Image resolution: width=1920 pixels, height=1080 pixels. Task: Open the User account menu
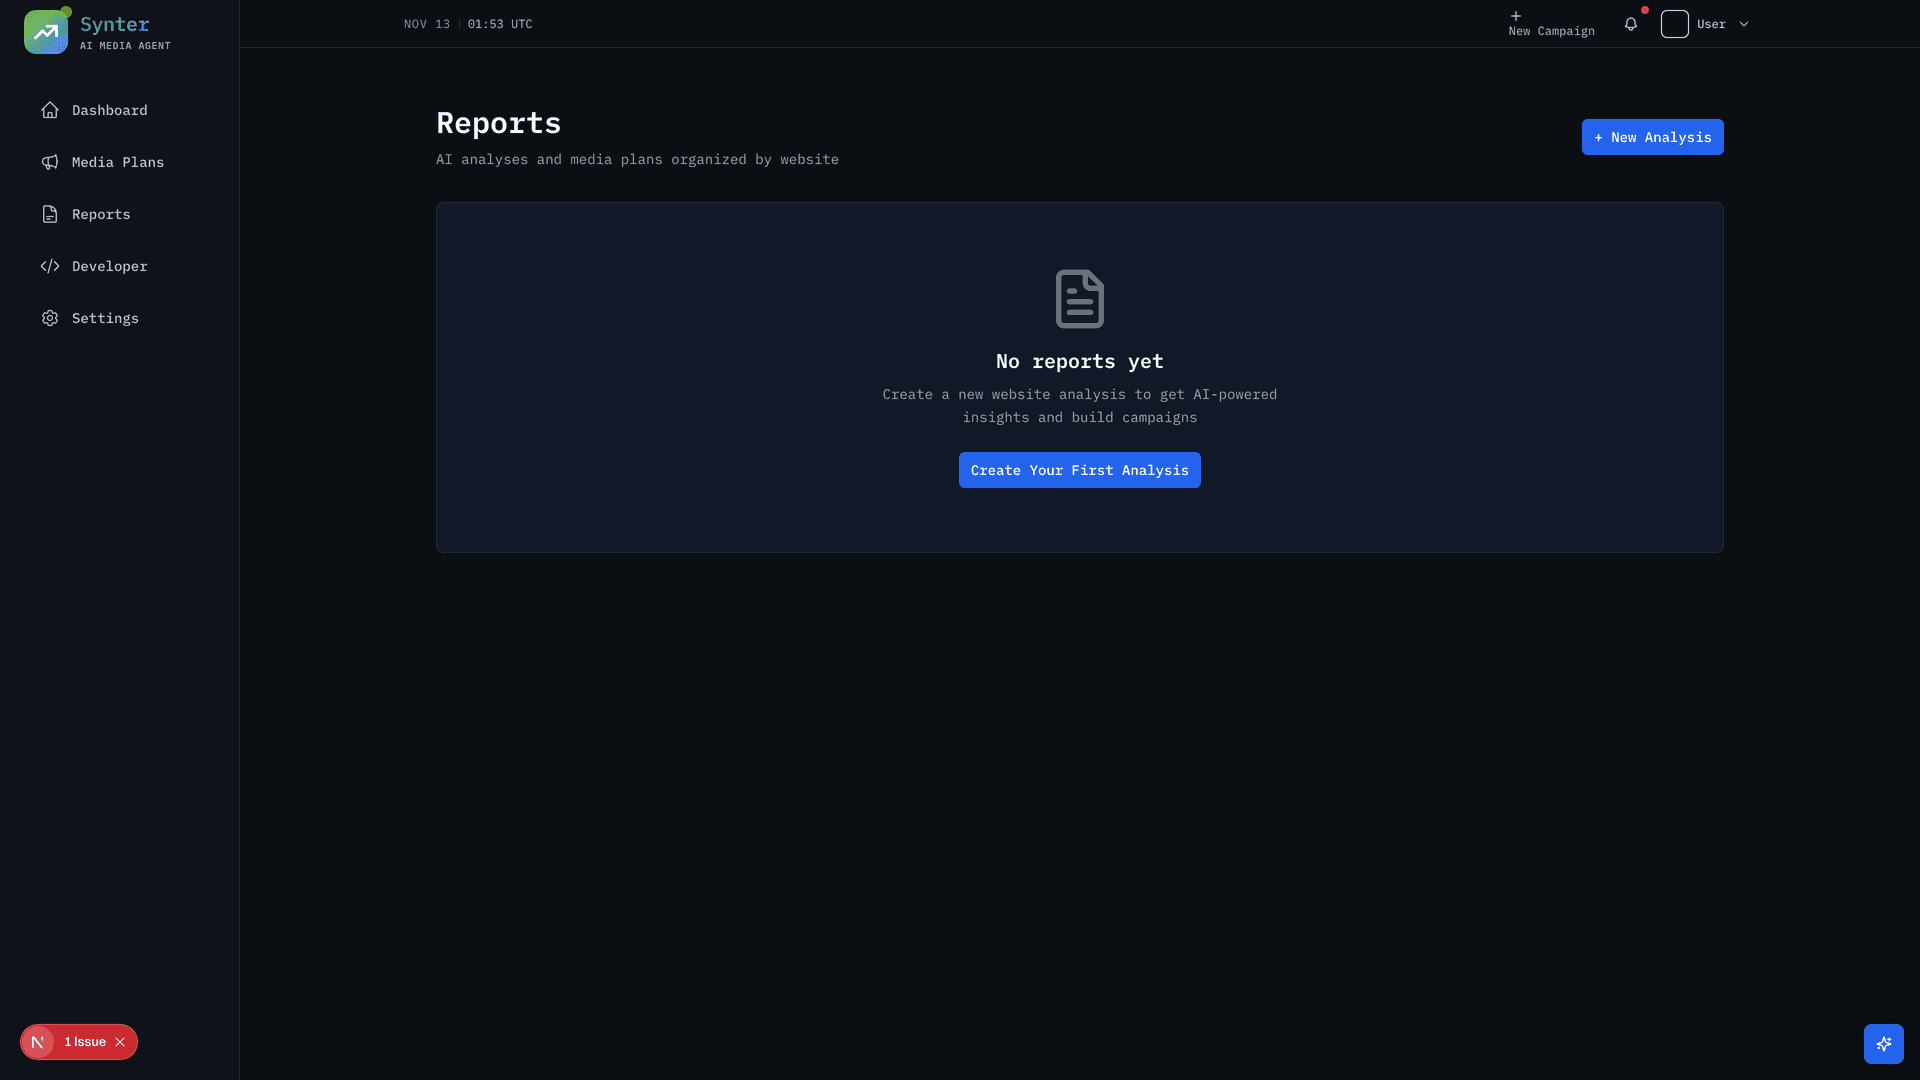[x=1712, y=24]
